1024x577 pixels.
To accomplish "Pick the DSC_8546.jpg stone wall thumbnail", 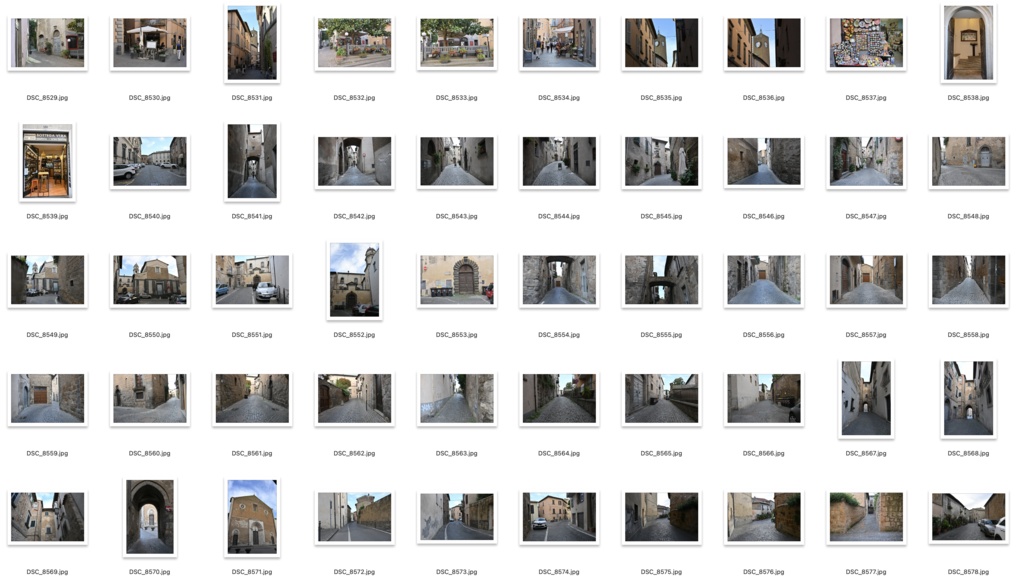I will pyautogui.click(x=763, y=161).
